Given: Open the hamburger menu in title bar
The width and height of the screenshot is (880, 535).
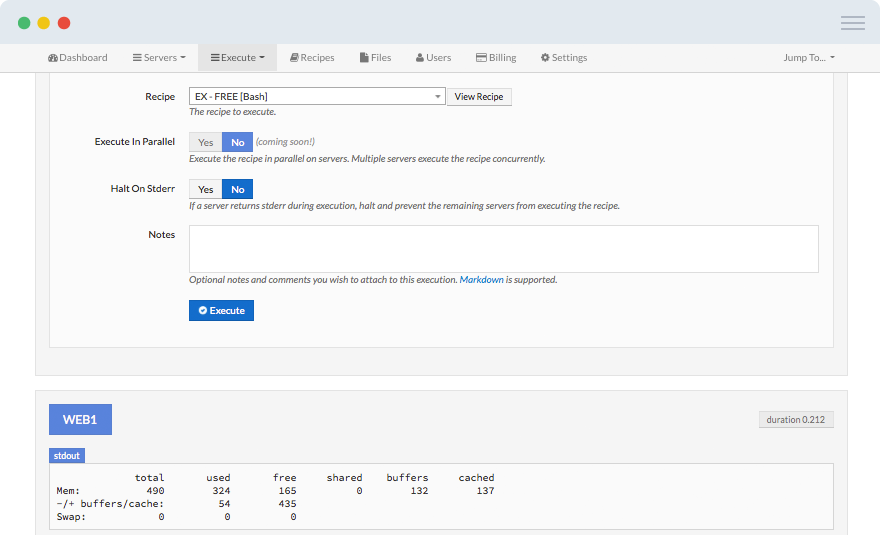Looking at the screenshot, I should point(852,23).
